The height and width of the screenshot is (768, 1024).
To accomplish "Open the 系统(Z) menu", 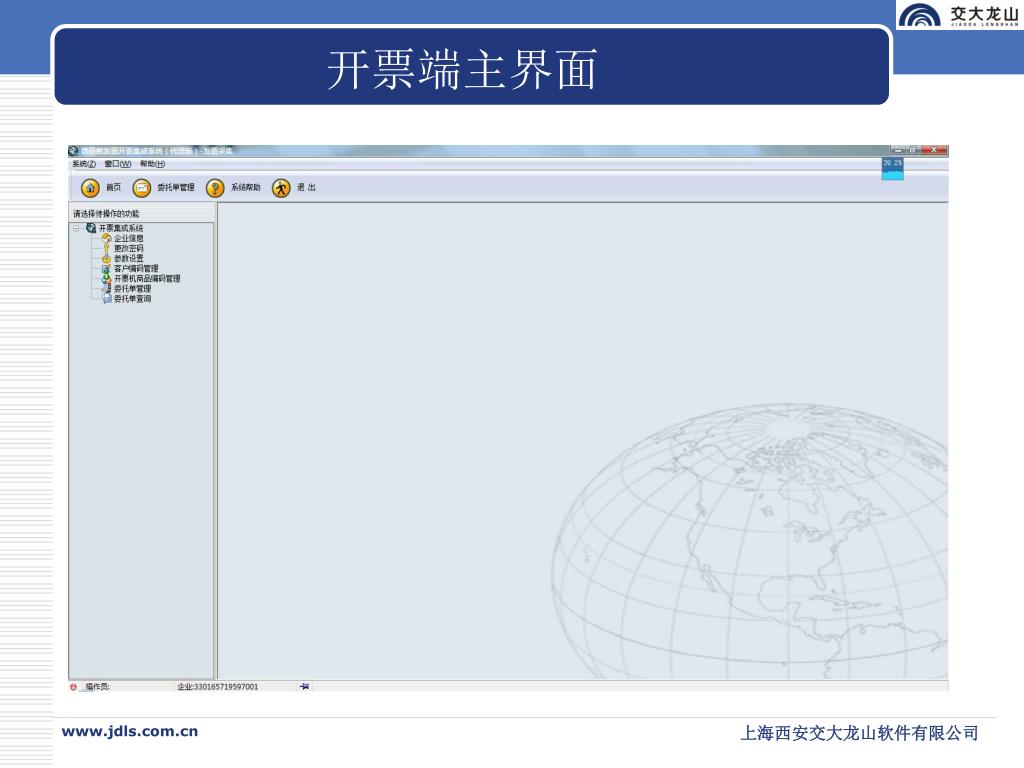I will [x=84, y=164].
